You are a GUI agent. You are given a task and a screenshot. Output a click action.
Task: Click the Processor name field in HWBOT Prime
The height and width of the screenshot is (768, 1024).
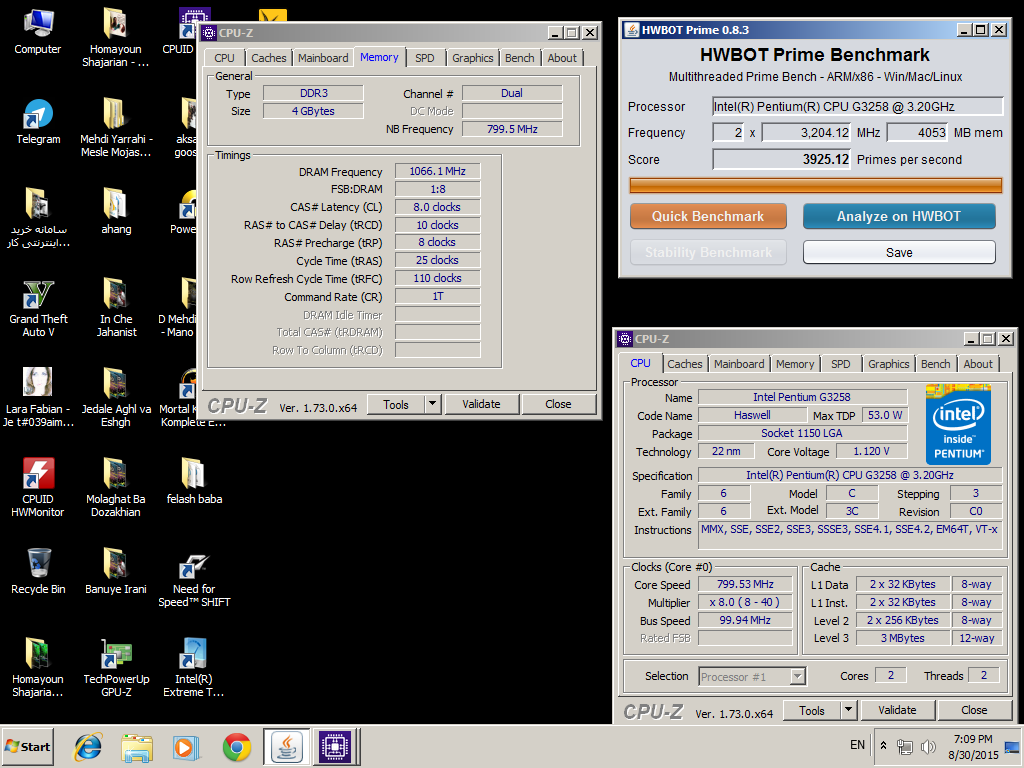pyautogui.click(x=857, y=106)
